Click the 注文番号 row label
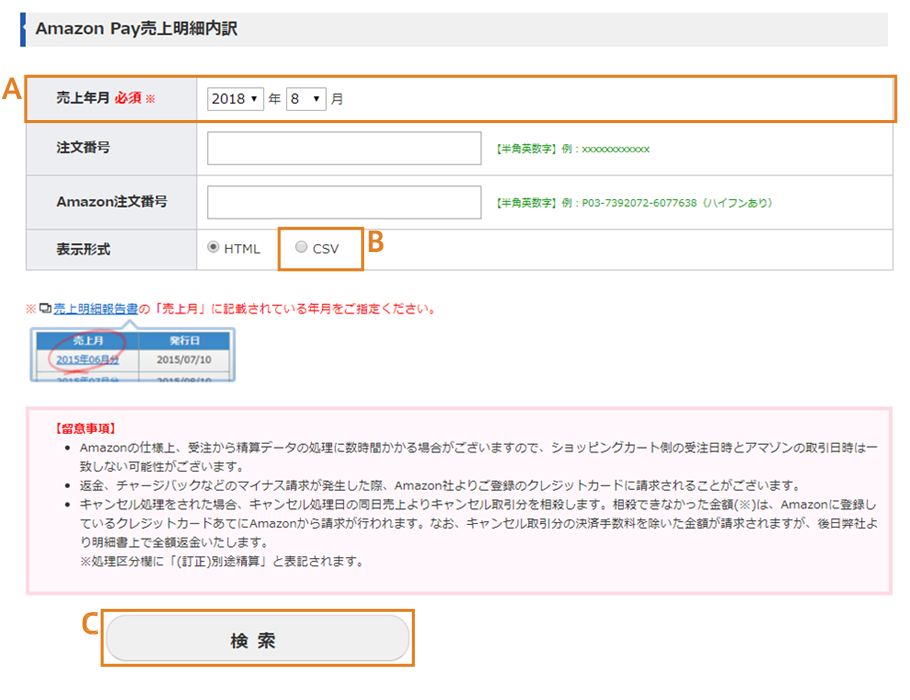910x700 pixels. (x=83, y=147)
